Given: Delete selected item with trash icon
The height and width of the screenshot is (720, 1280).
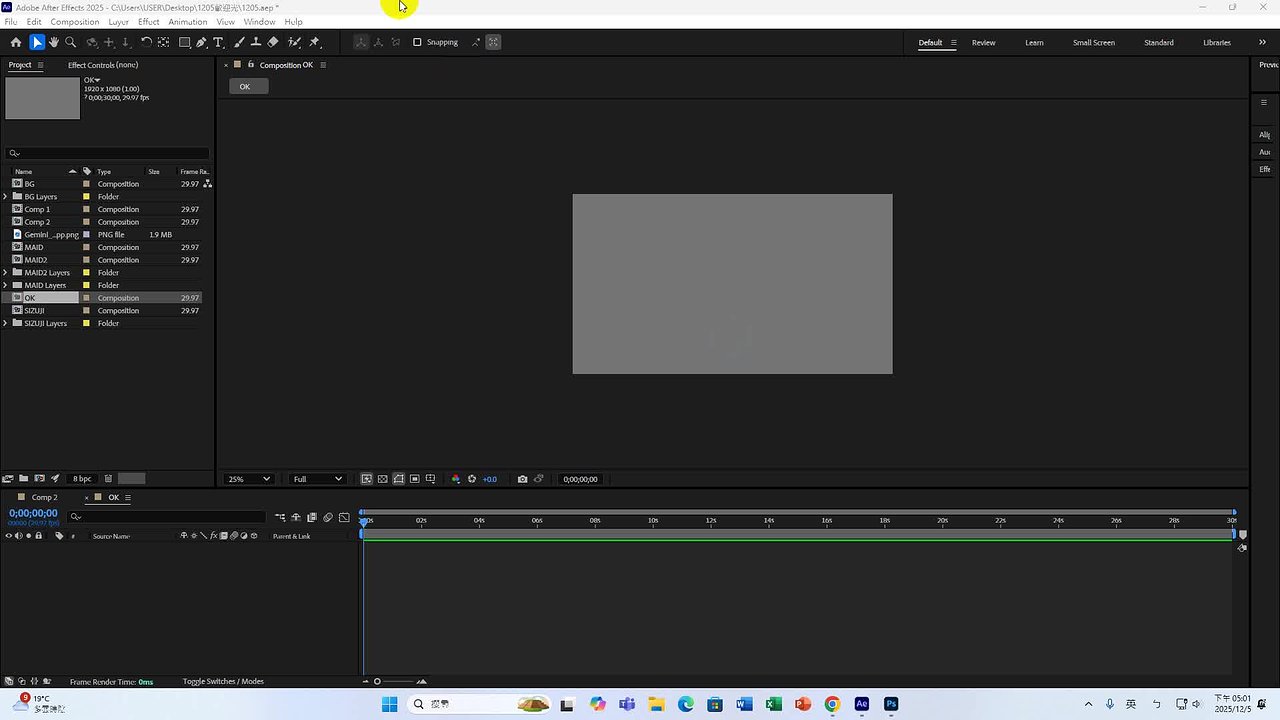Looking at the screenshot, I should click(x=108, y=479).
